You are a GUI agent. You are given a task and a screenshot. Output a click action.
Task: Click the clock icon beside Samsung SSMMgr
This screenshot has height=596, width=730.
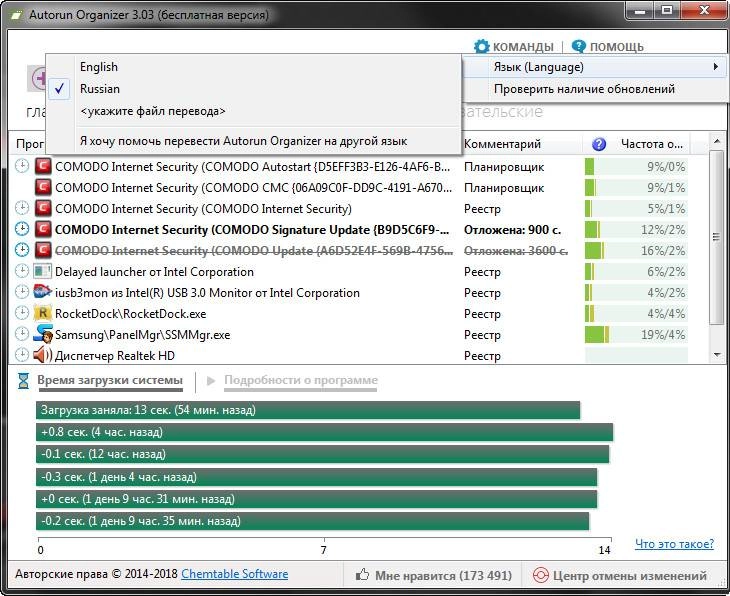tap(22, 334)
